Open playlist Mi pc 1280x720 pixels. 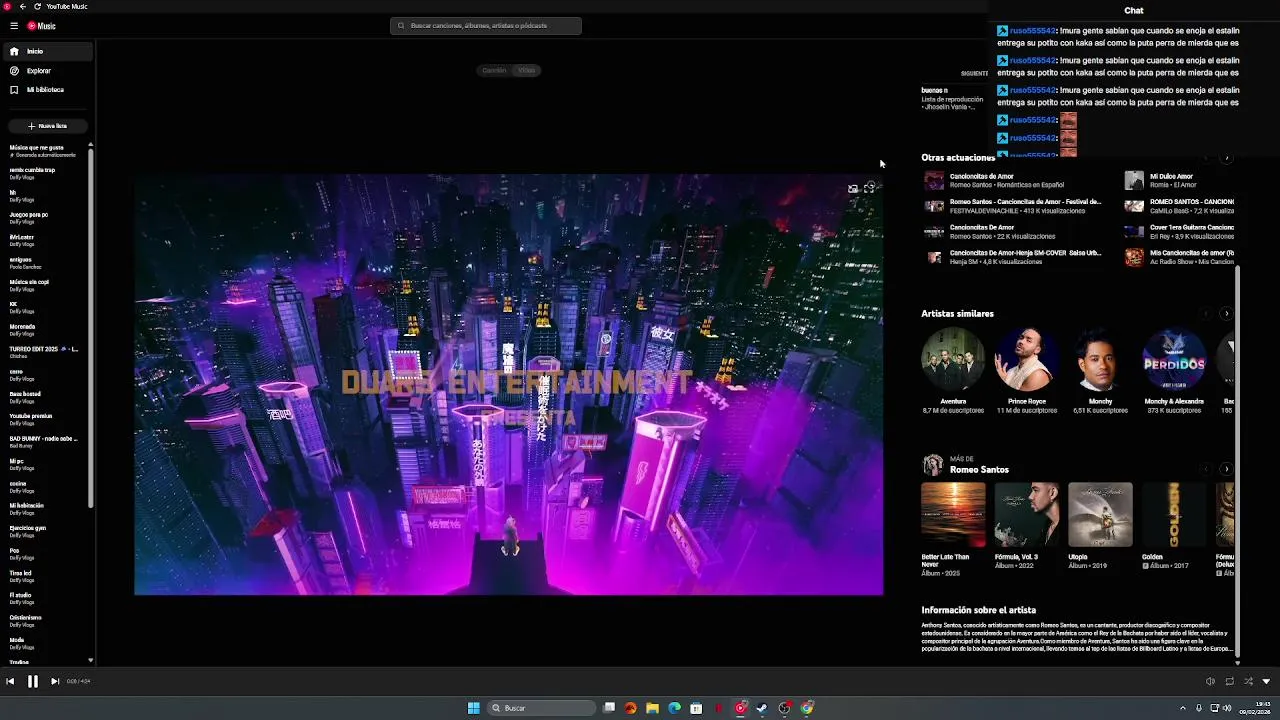coord(45,464)
